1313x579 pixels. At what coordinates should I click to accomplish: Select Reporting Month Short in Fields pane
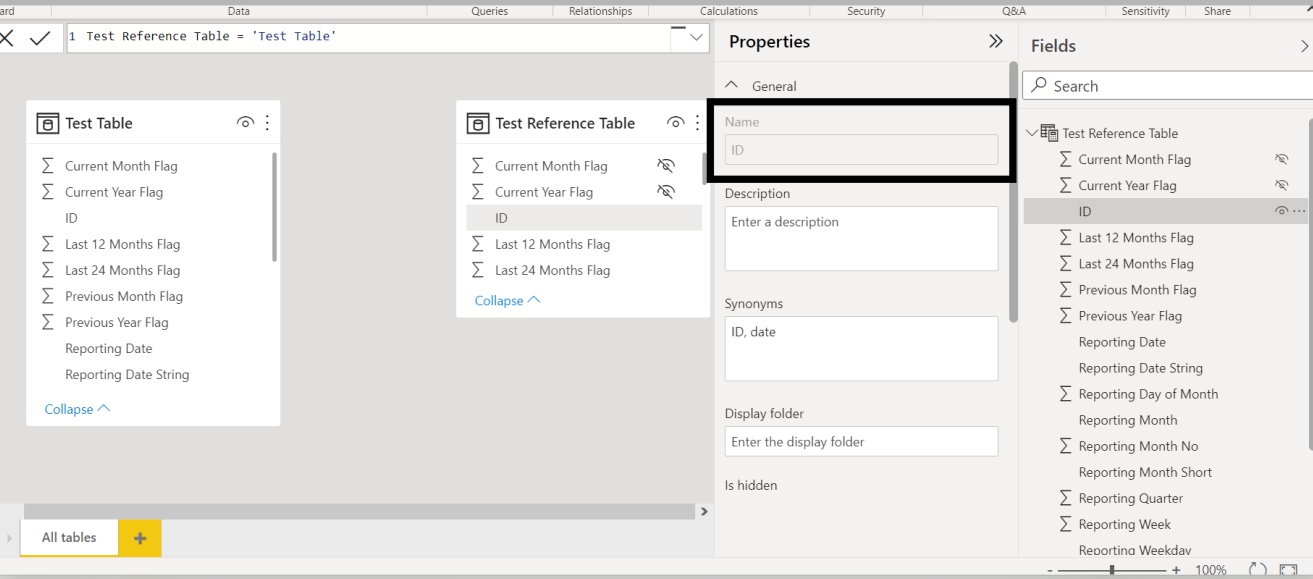(x=1145, y=472)
